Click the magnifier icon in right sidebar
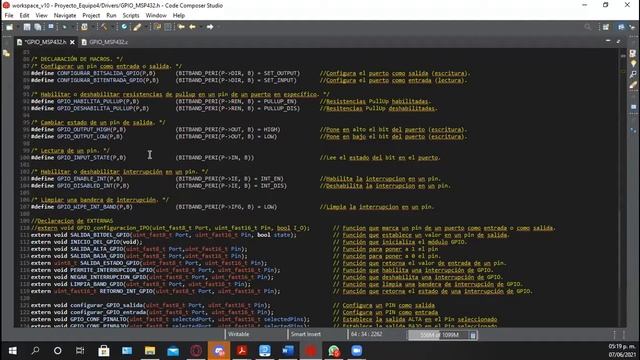 click(x=633, y=74)
